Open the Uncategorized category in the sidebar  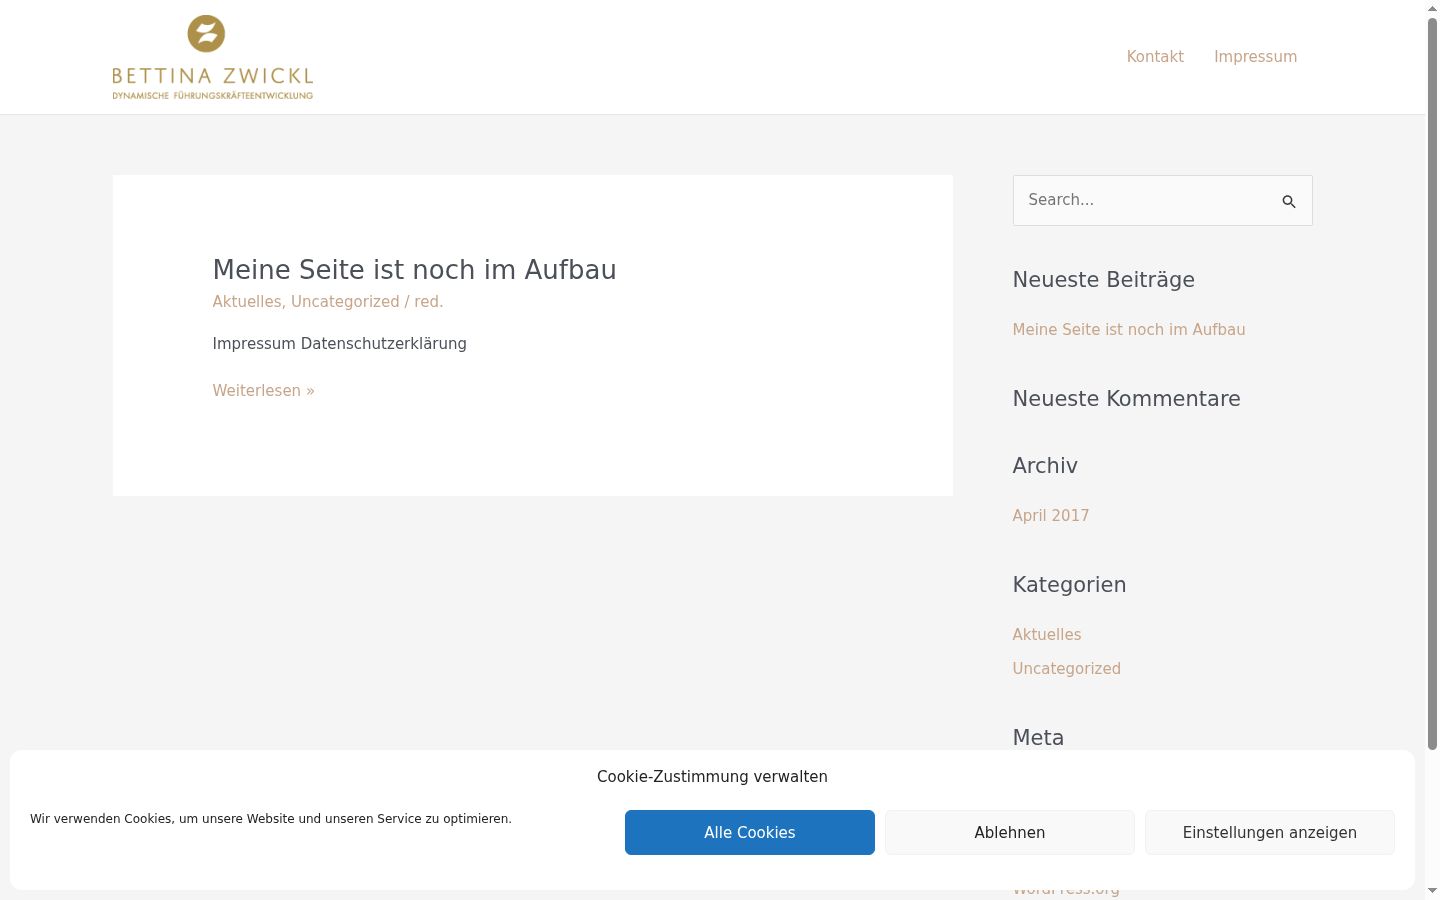(1066, 669)
